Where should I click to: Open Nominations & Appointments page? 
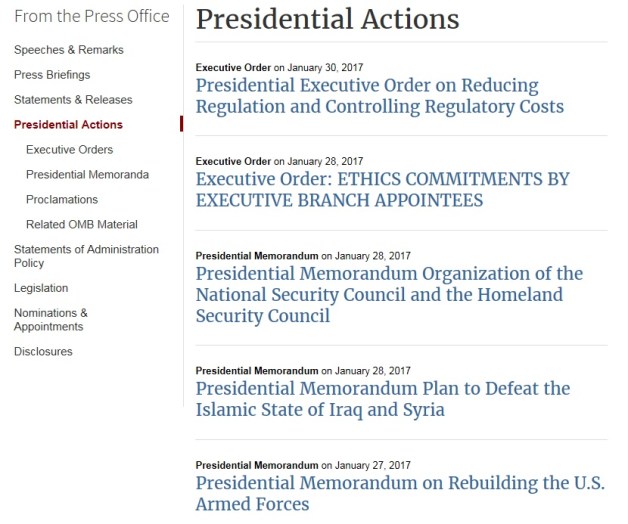(x=51, y=320)
